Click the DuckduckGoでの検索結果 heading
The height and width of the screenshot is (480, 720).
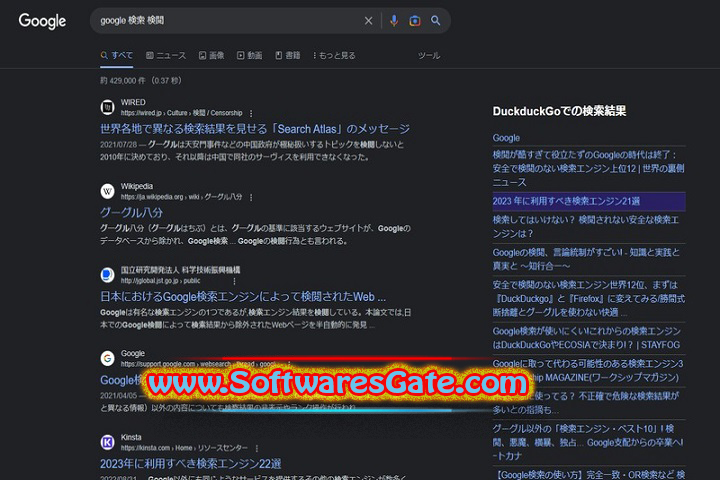[x=559, y=111]
